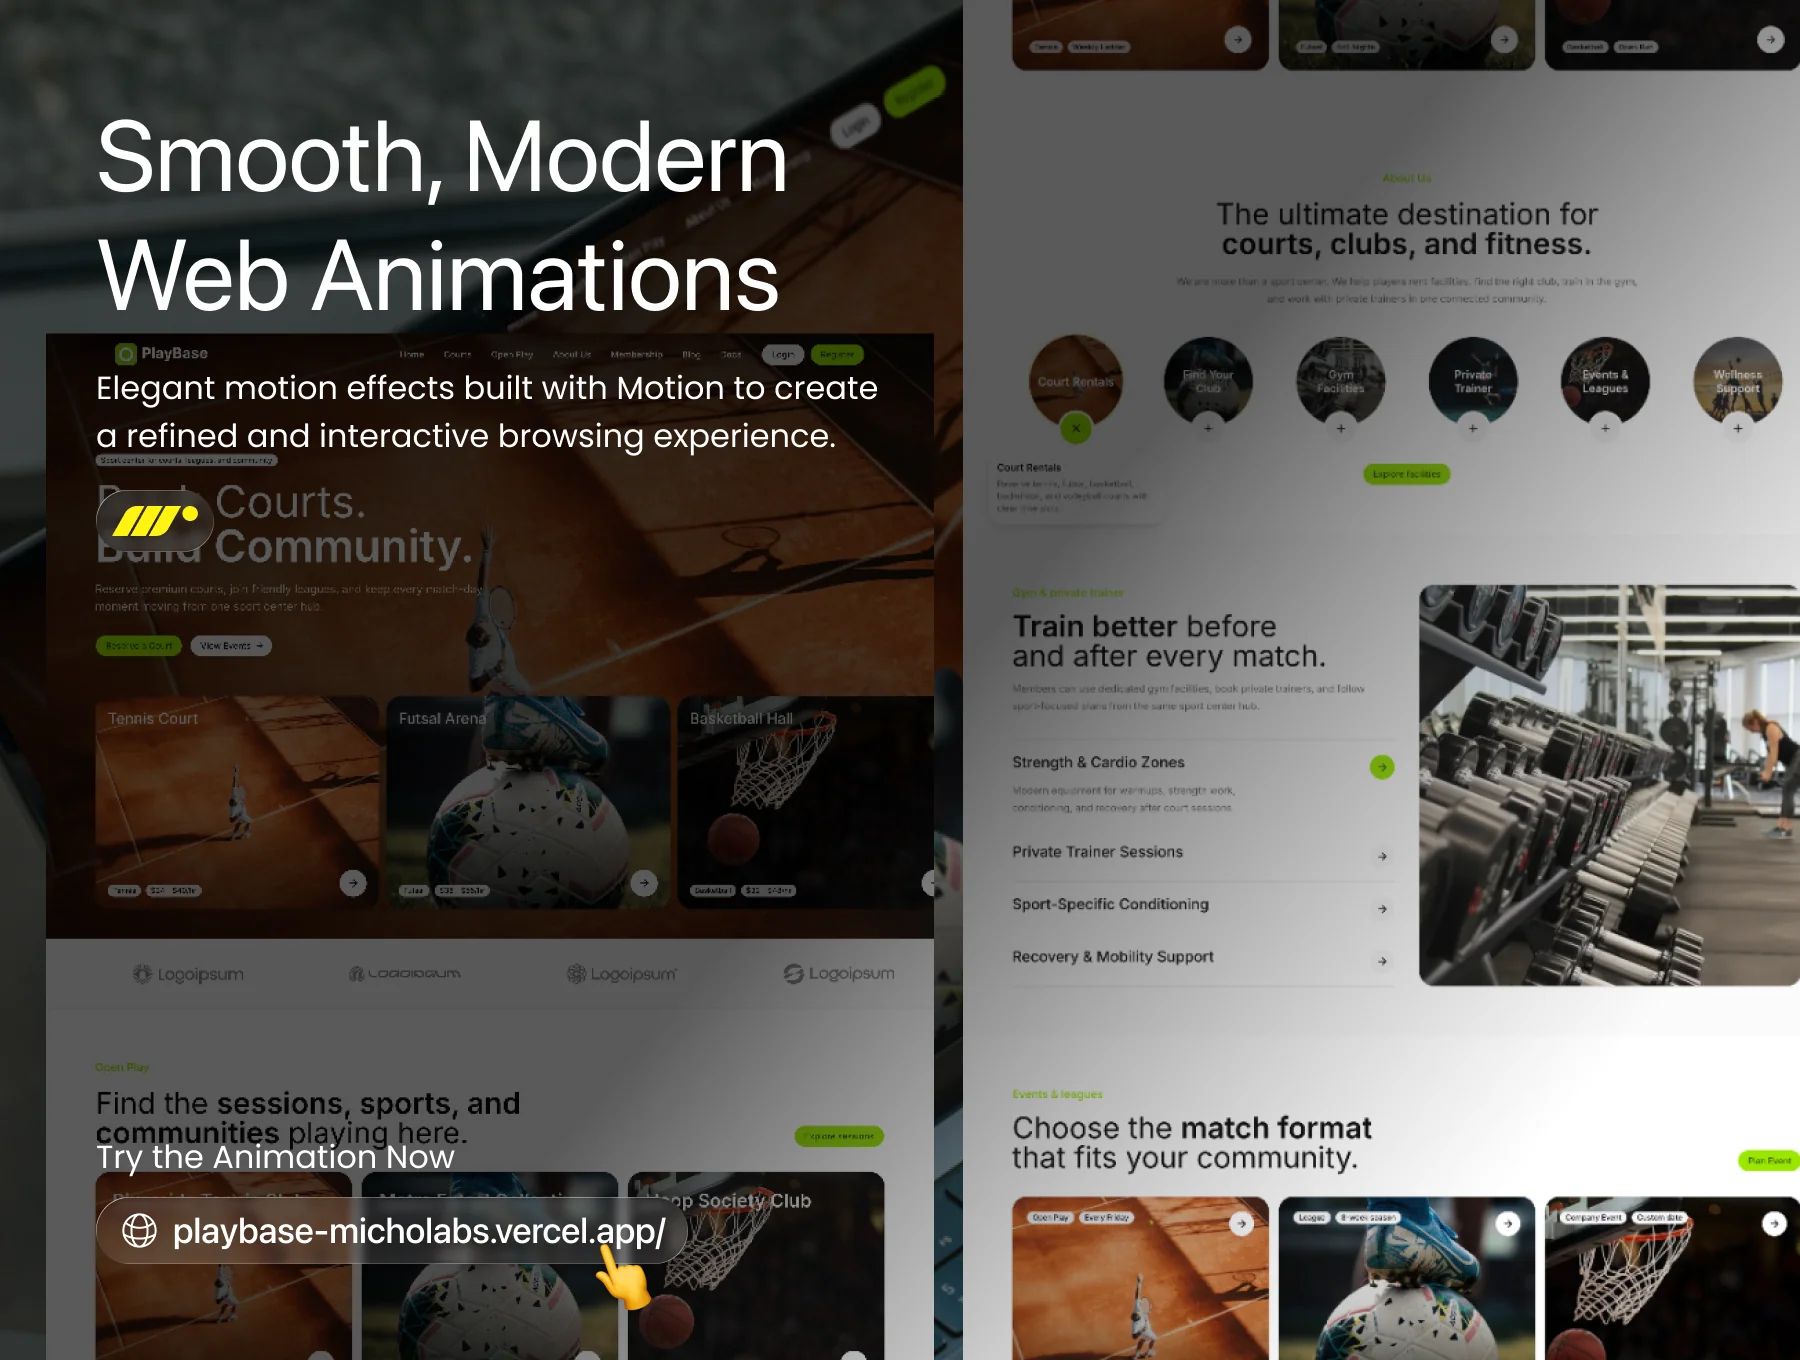The height and width of the screenshot is (1360, 1800).
Task: Select the Tennis Court card image
Action: point(237,802)
